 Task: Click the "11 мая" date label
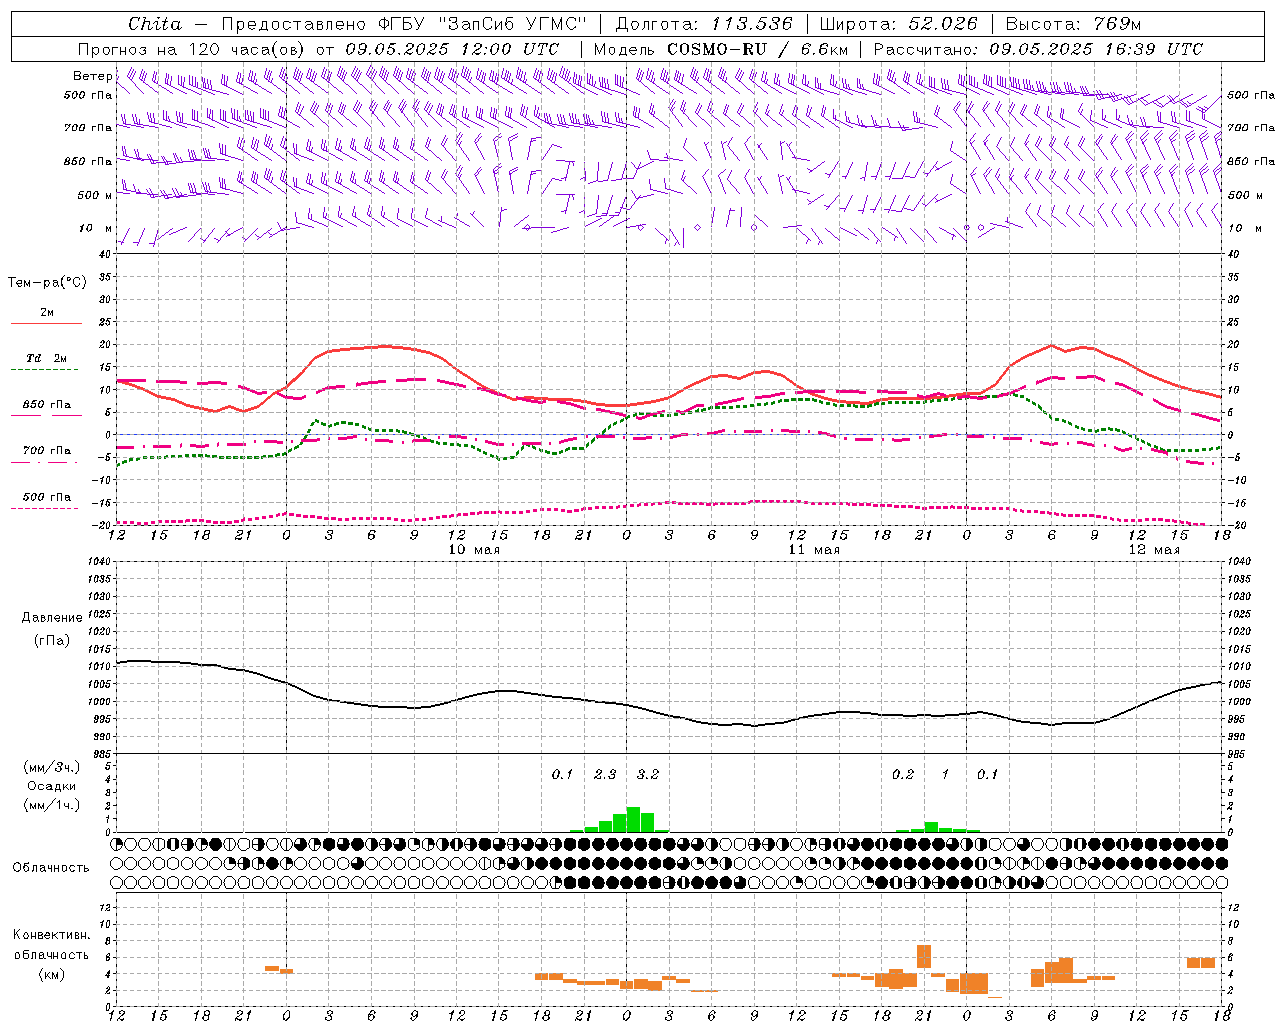[x=814, y=550]
